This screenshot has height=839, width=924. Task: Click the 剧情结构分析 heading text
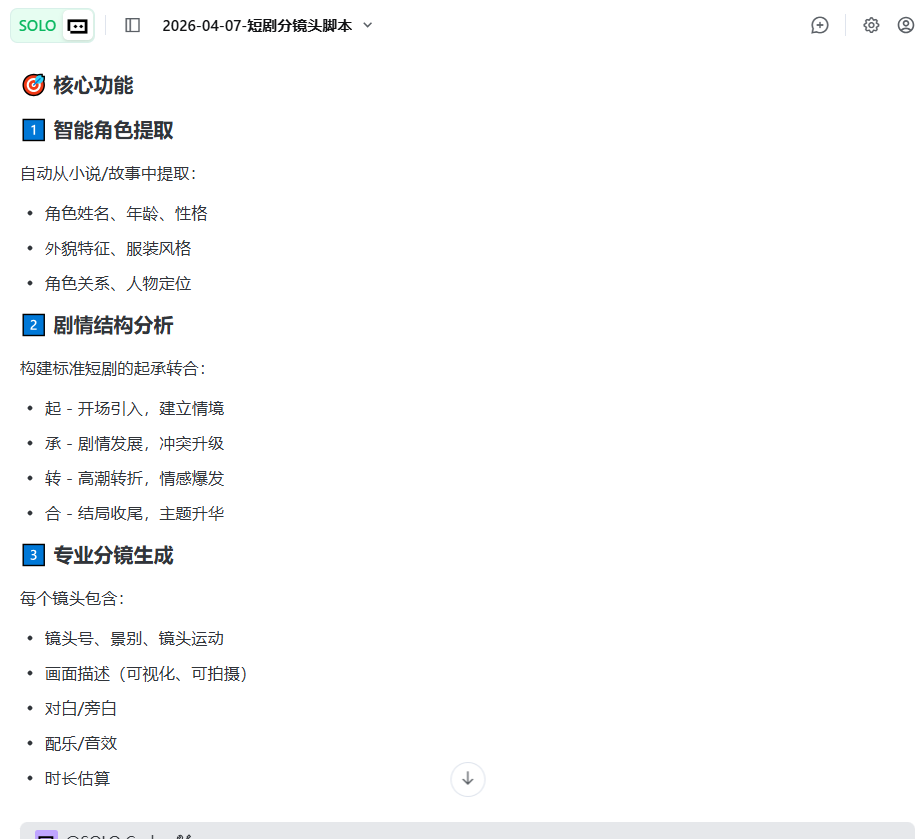[113, 325]
